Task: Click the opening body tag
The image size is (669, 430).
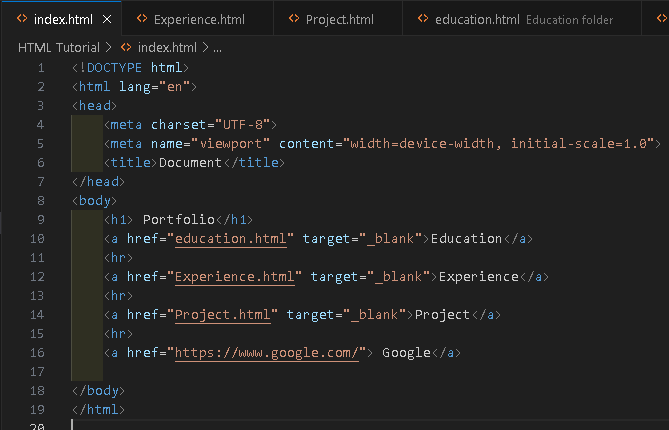Action: pyautogui.click(x=94, y=200)
